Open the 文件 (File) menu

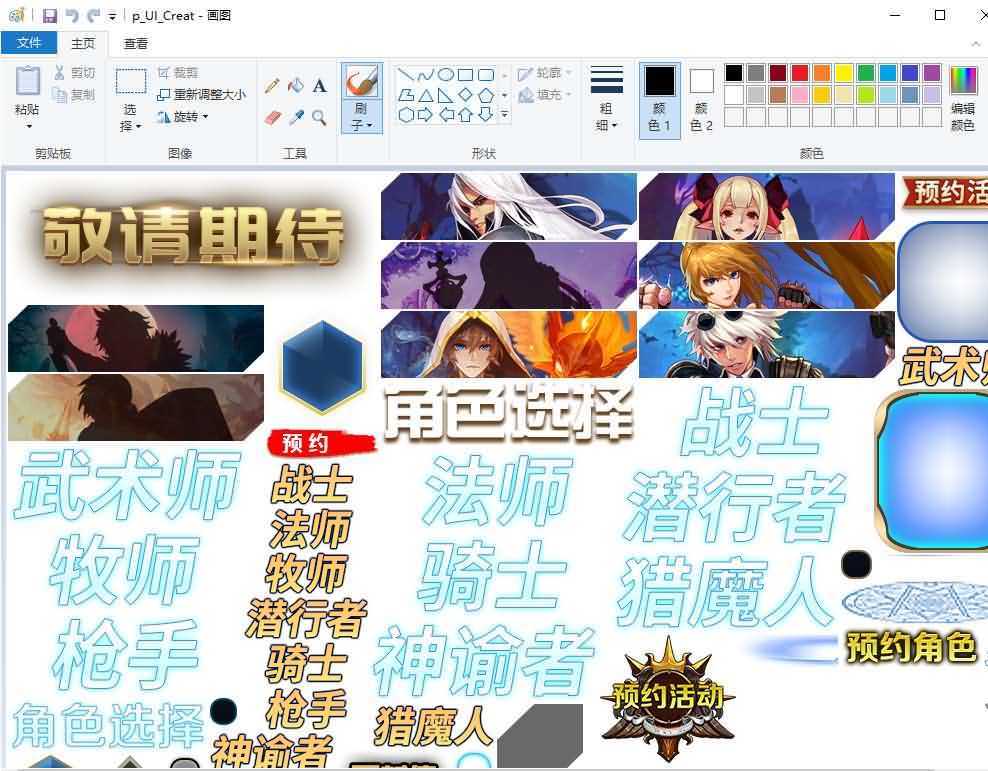pos(29,43)
